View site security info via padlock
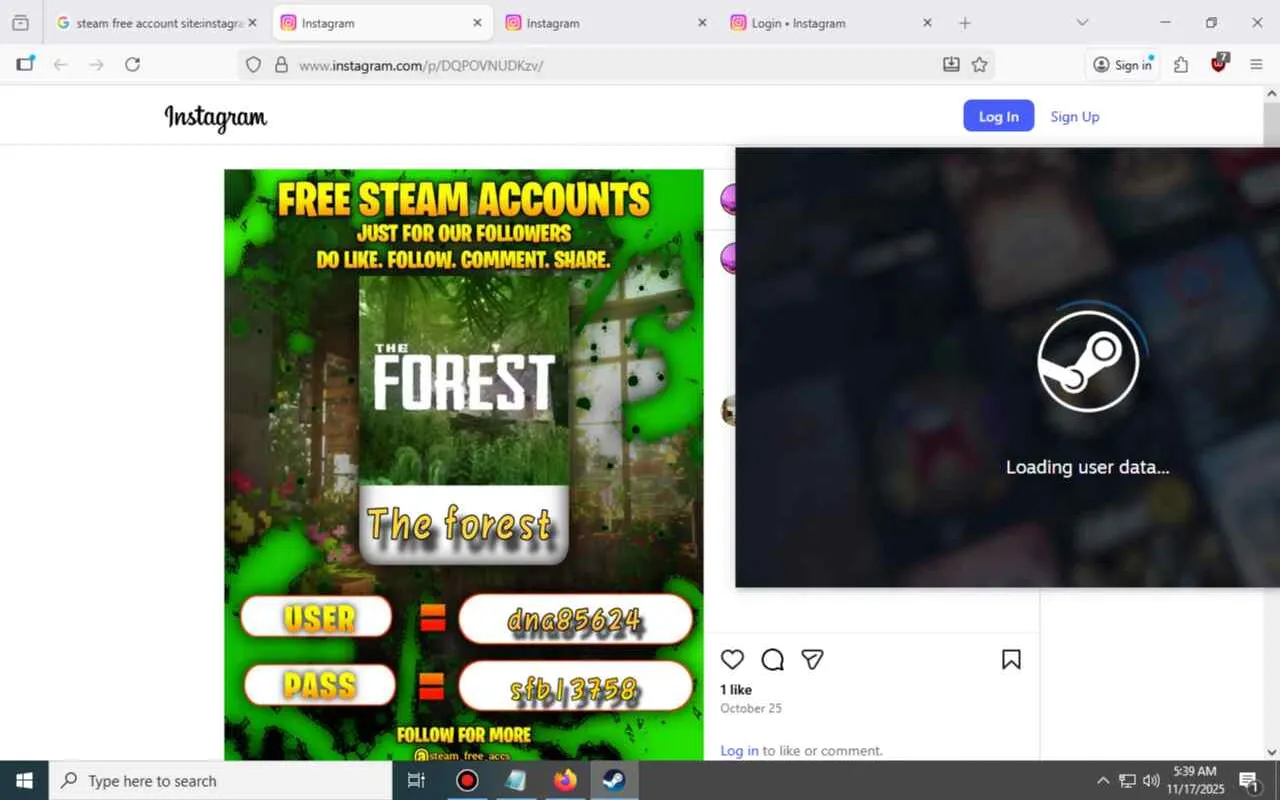This screenshot has width=1280, height=800. point(281,65)
